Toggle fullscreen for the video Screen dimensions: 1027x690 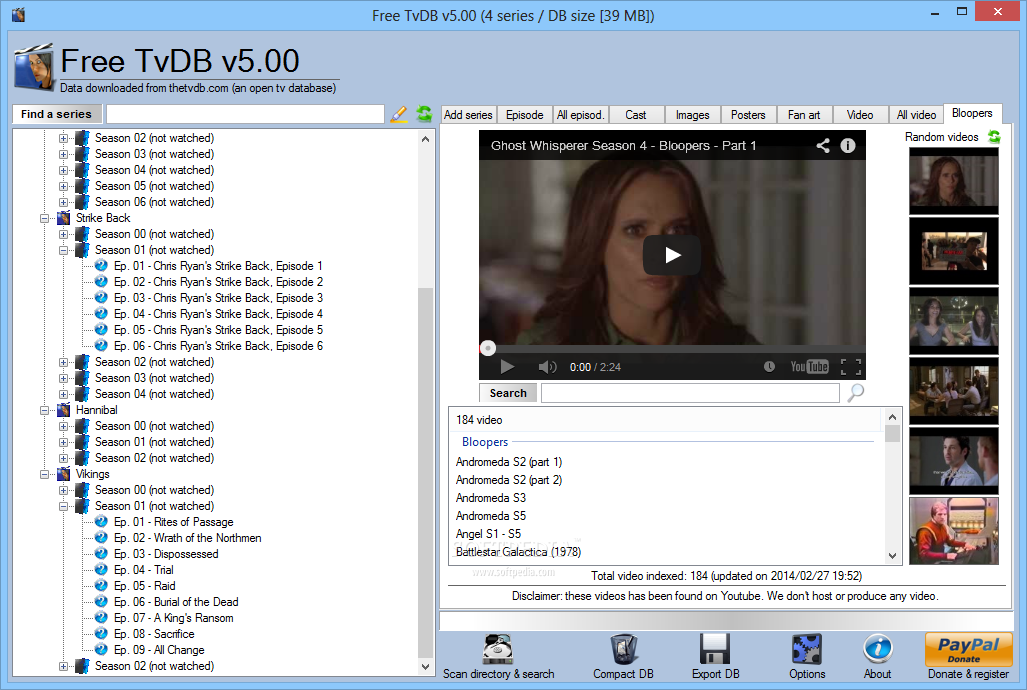(851, 366)
